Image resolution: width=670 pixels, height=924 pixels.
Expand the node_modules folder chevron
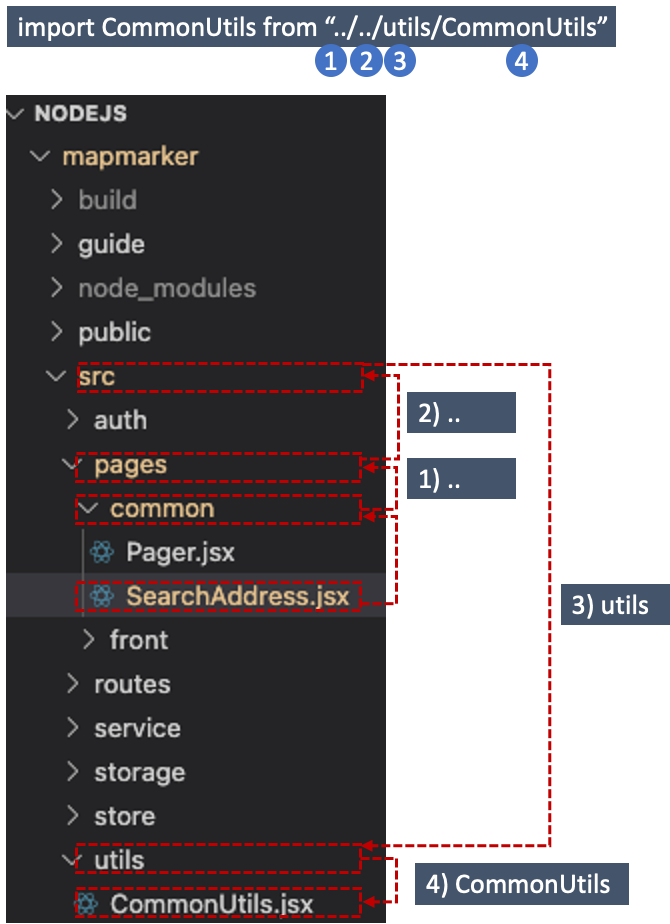(x=57, y=288)
